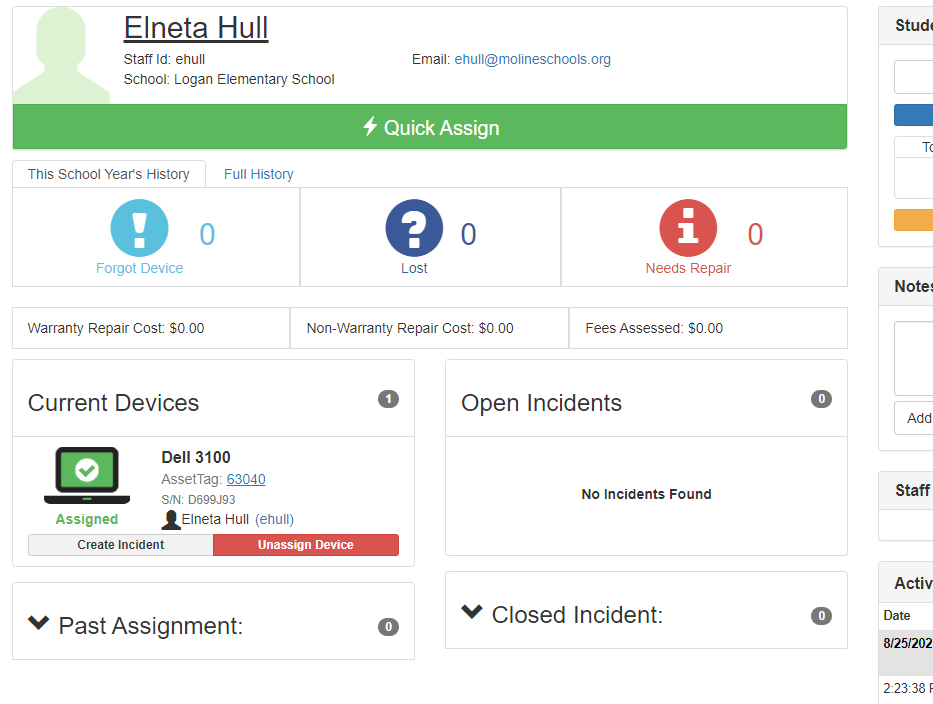Image resolution: width=933 pixels, height=704 pixels.
Task: Click the Open Incidents count badge
Action: (821, 399)
